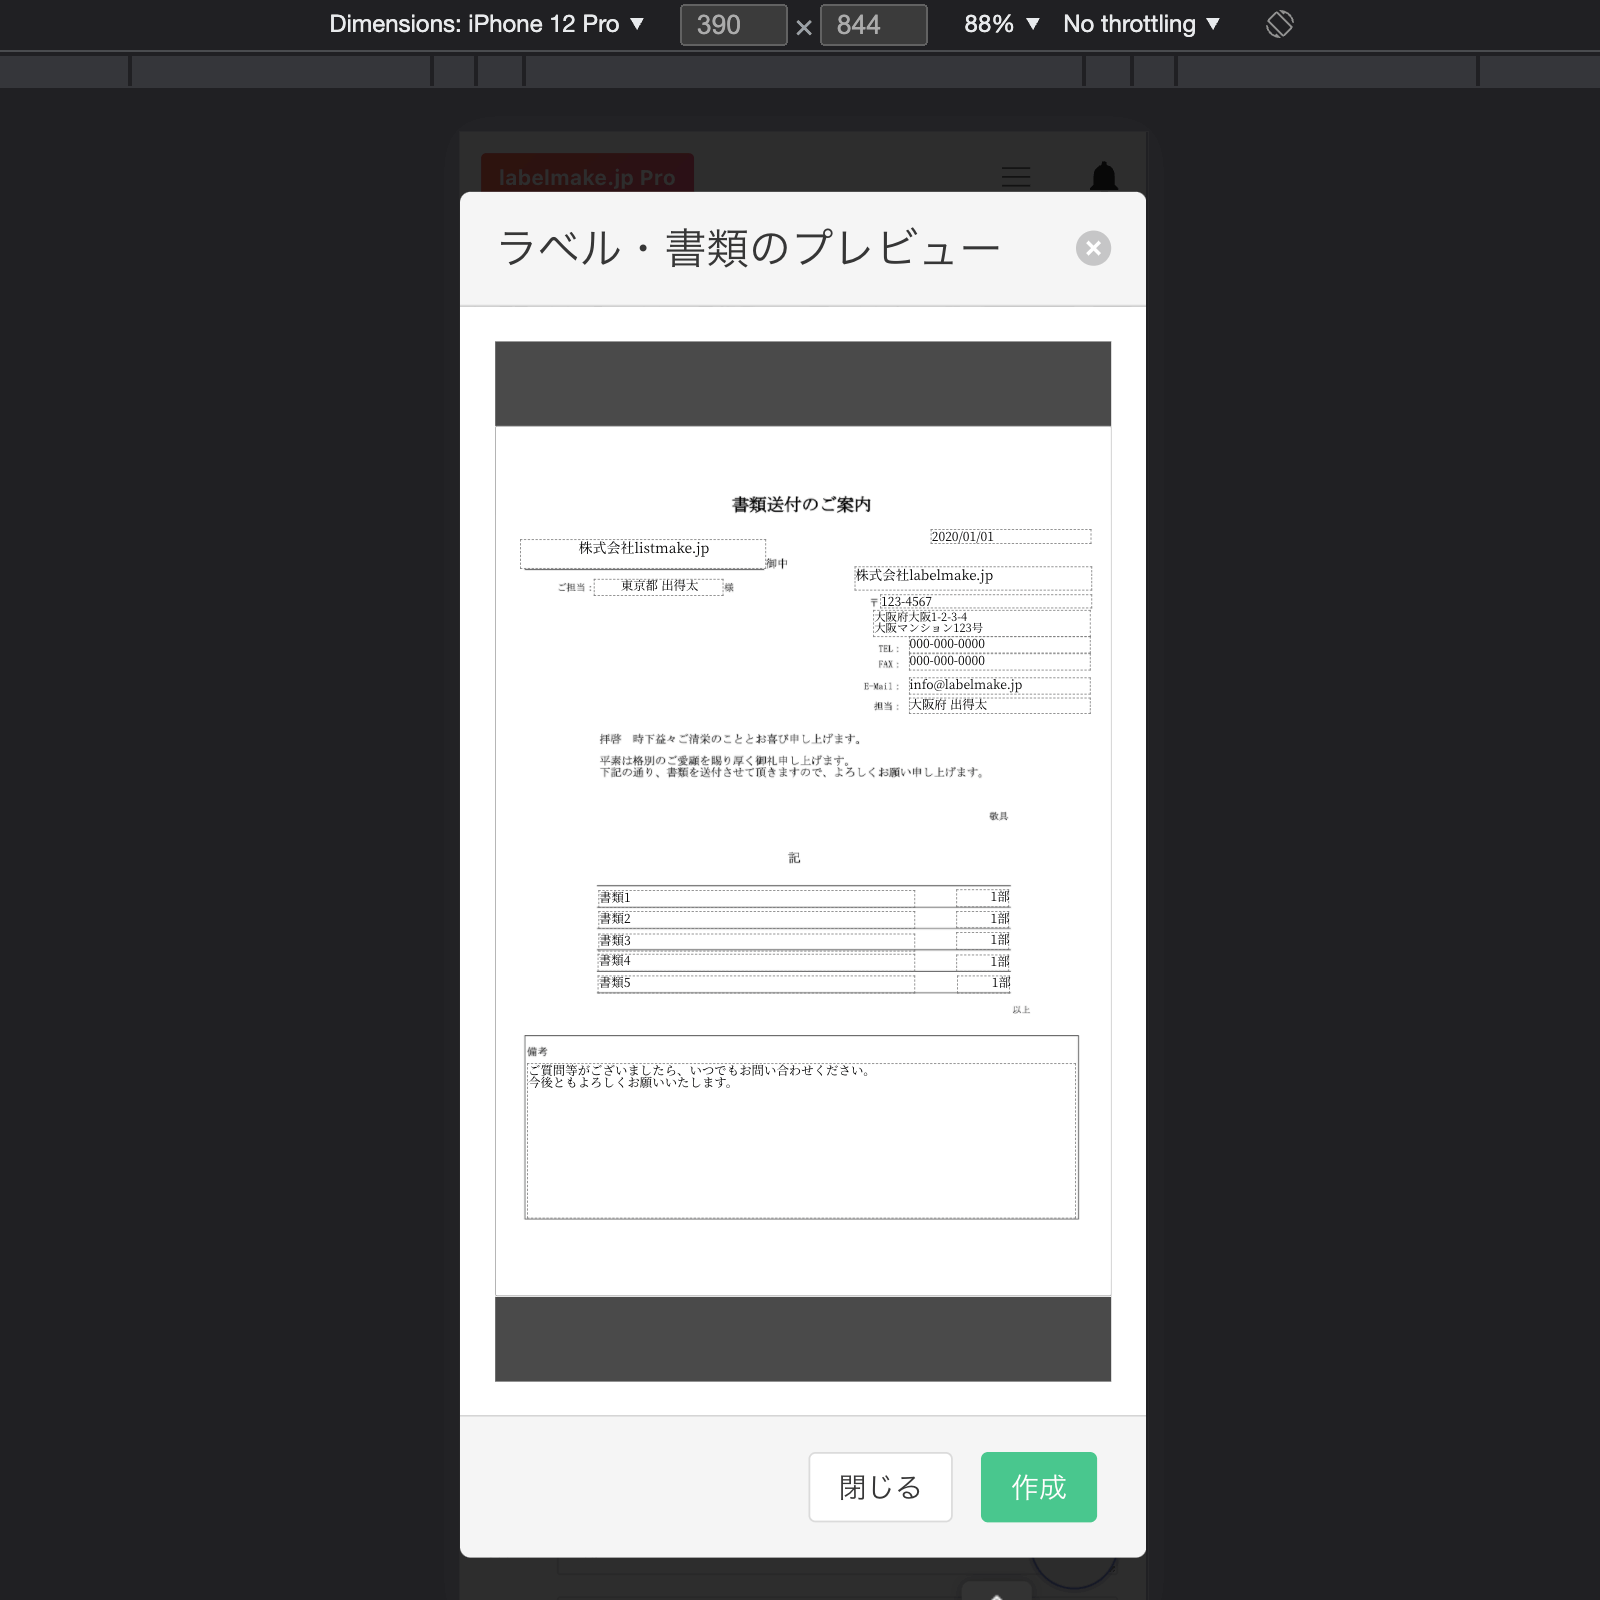Click the notification bell icon
This screenshot has height=1600, width=1600.
point(1103,176)
